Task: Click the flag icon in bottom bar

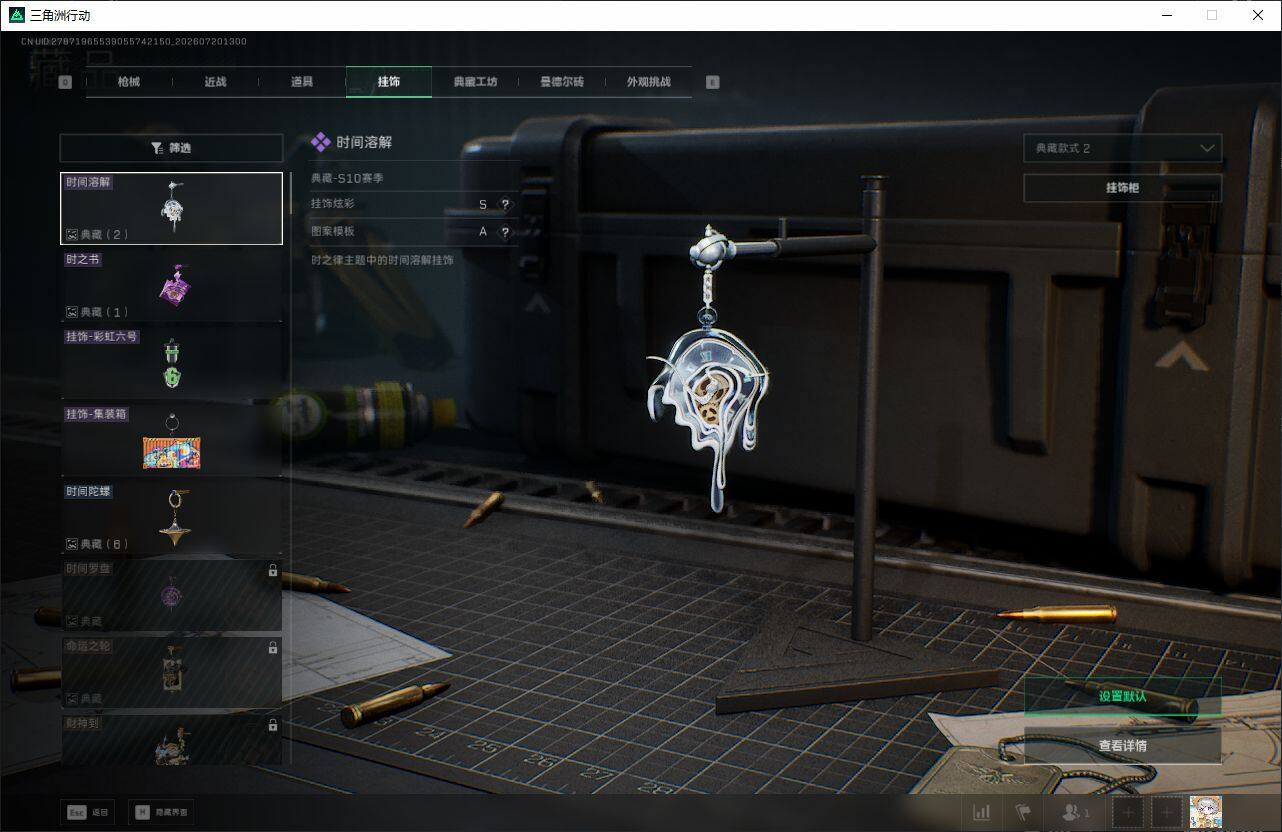Action: pyautogui.click(x=1023, y=813)
